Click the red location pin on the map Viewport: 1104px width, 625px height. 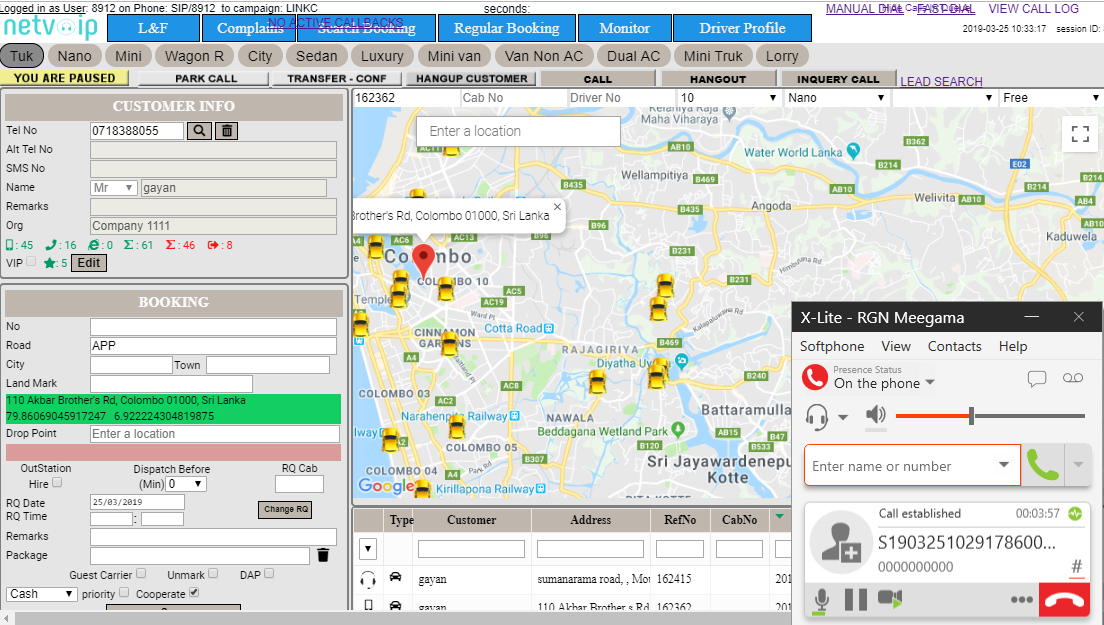point(423,261)
